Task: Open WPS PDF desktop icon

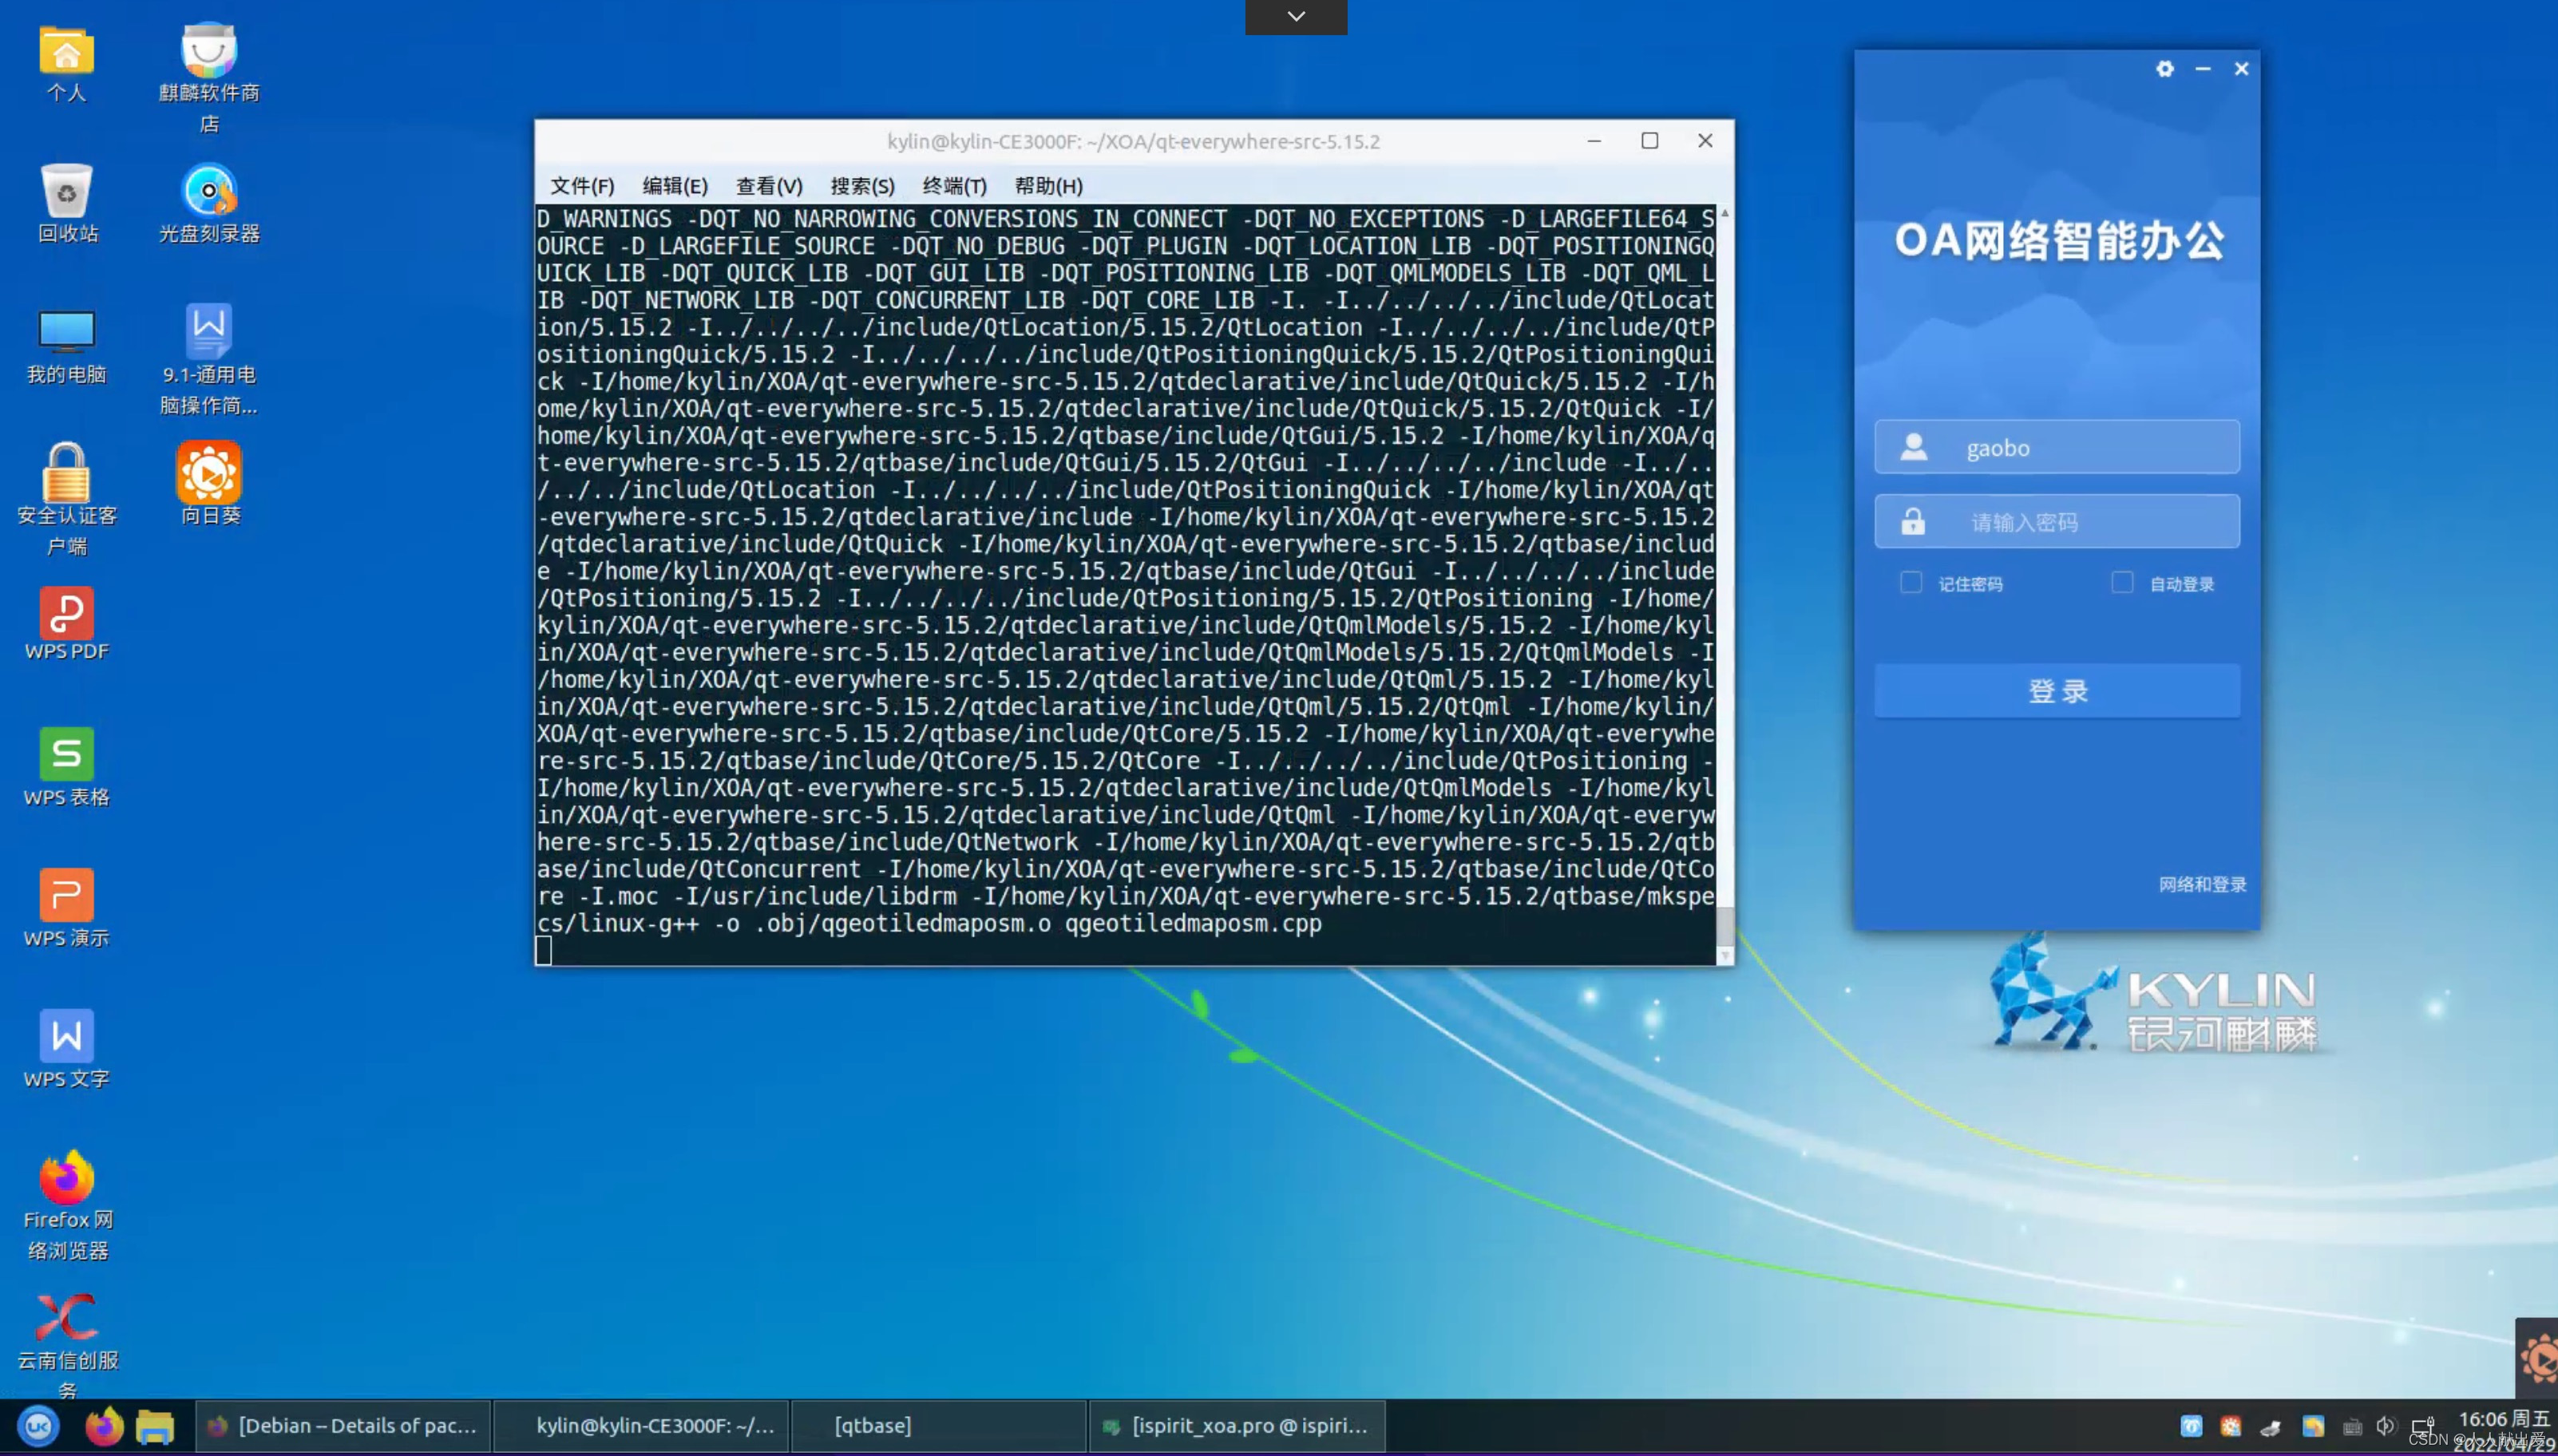Action: click(66, 624)
